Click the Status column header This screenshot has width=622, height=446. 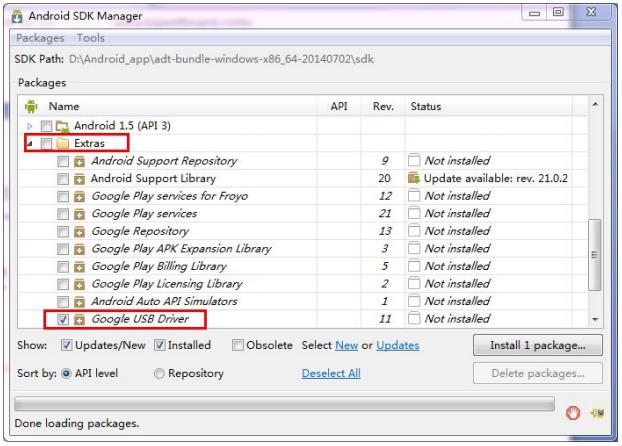pyautogui.click(x=426, y=106)
